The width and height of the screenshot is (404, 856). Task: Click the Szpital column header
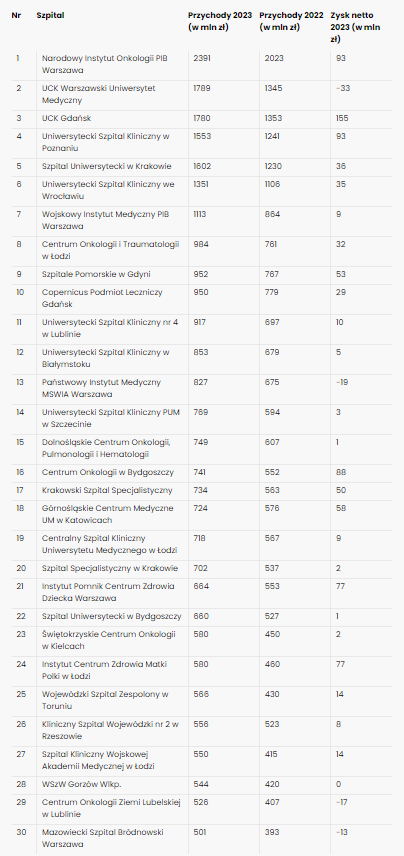click(x=50, y=15)
